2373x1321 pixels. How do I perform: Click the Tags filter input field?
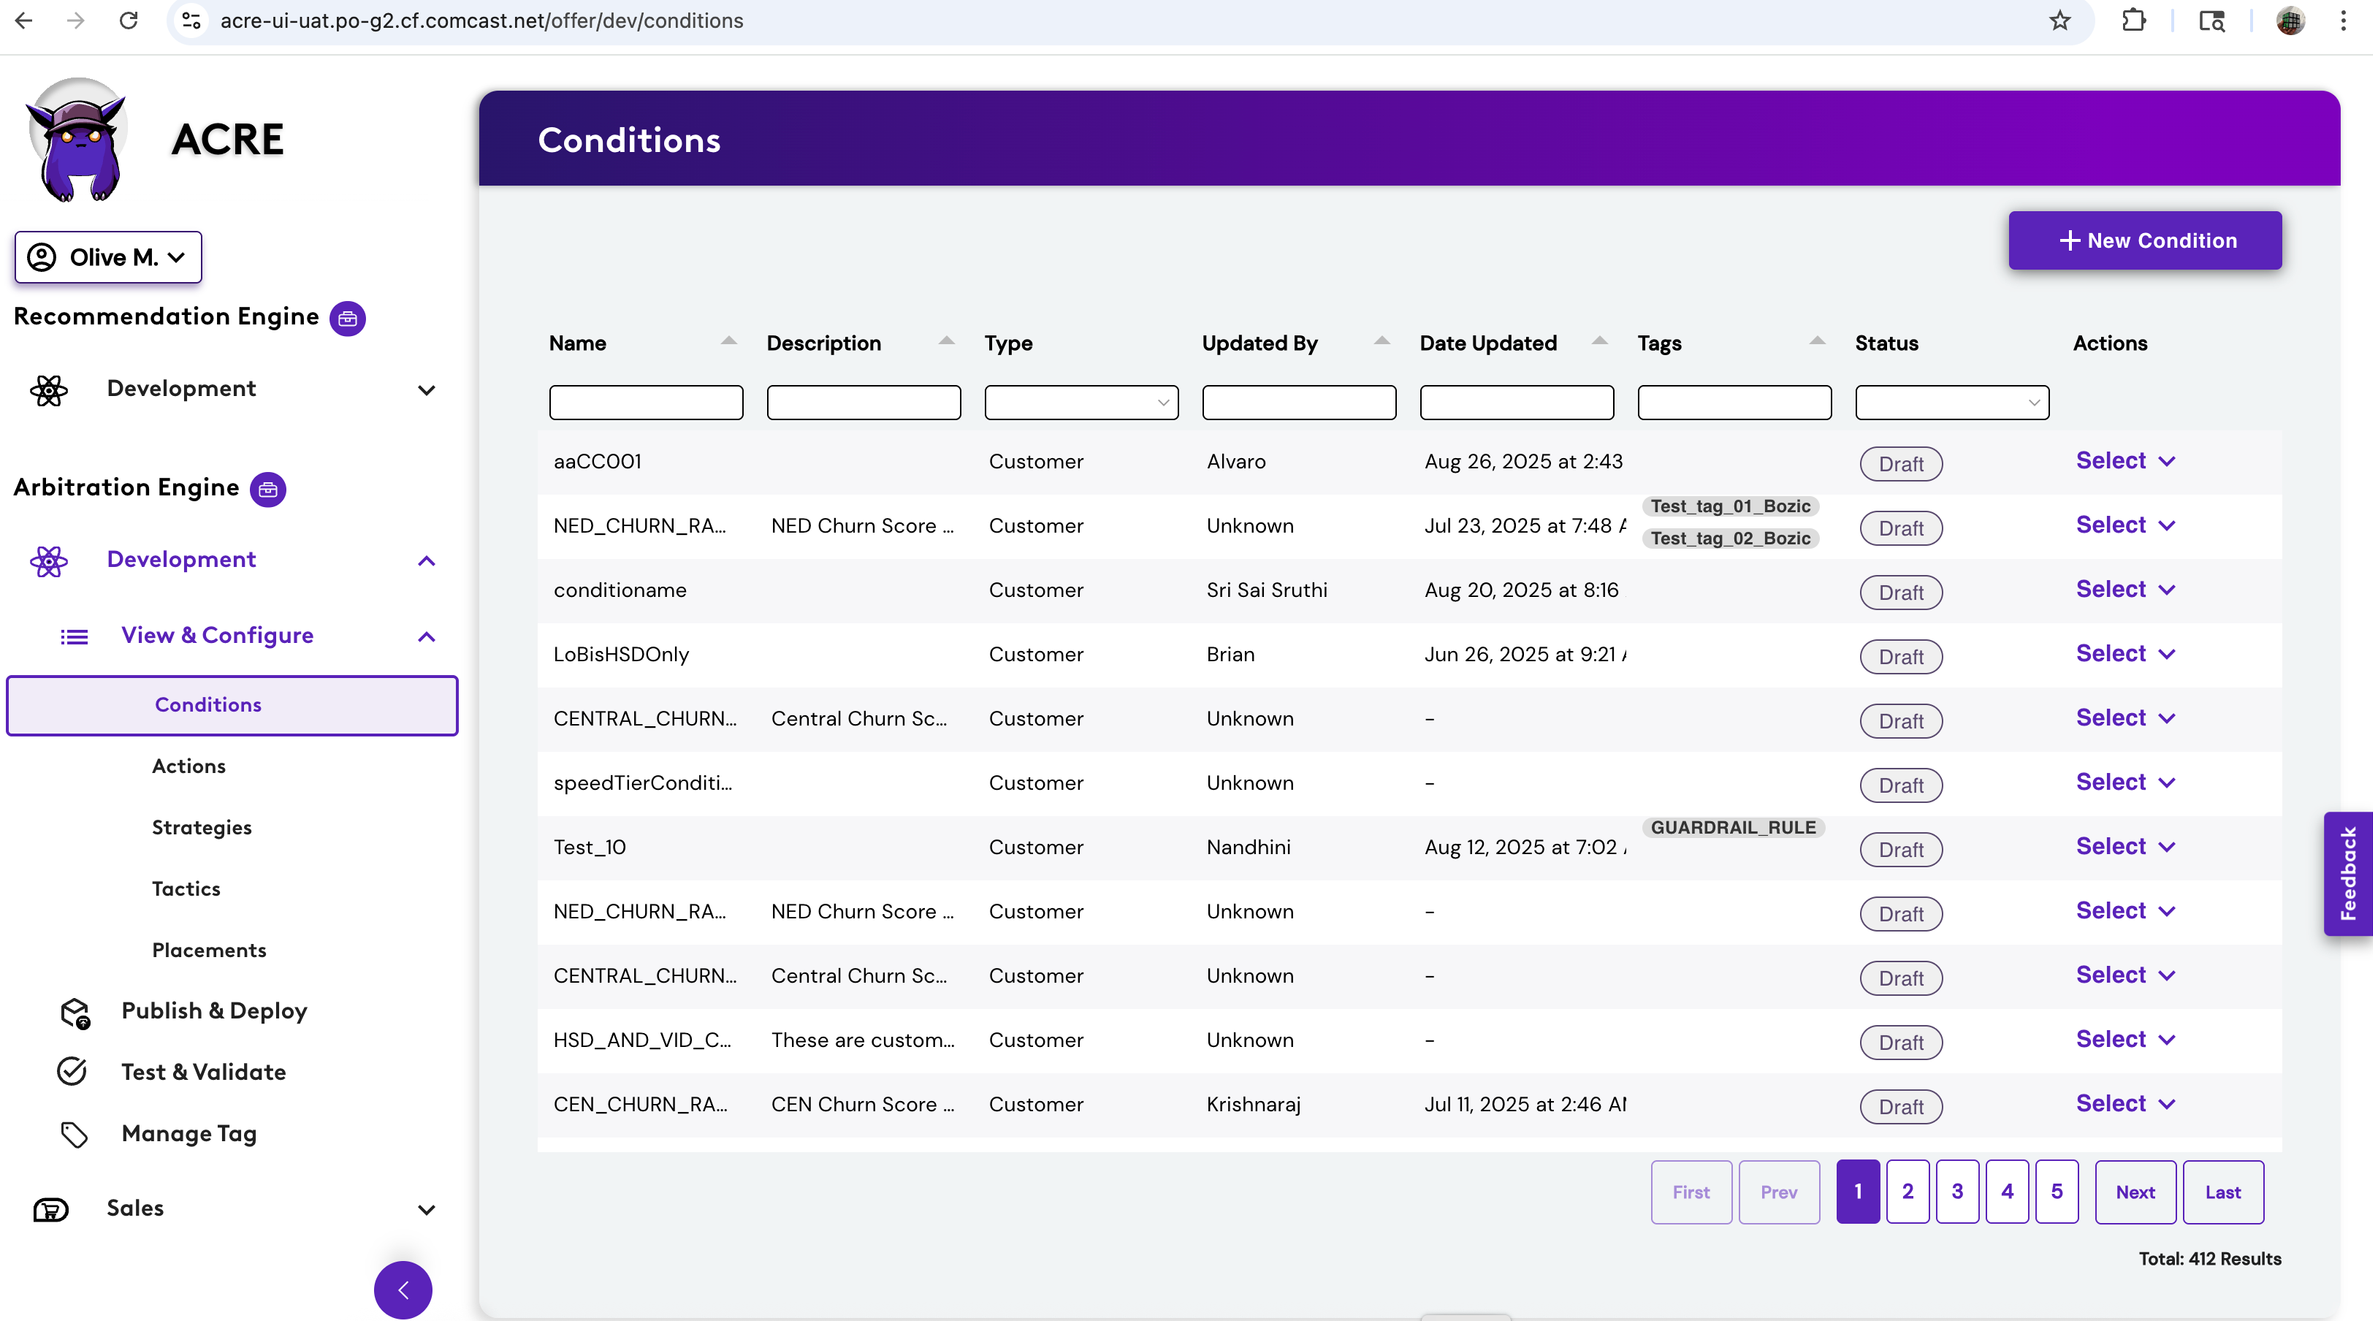point(1734,402)
